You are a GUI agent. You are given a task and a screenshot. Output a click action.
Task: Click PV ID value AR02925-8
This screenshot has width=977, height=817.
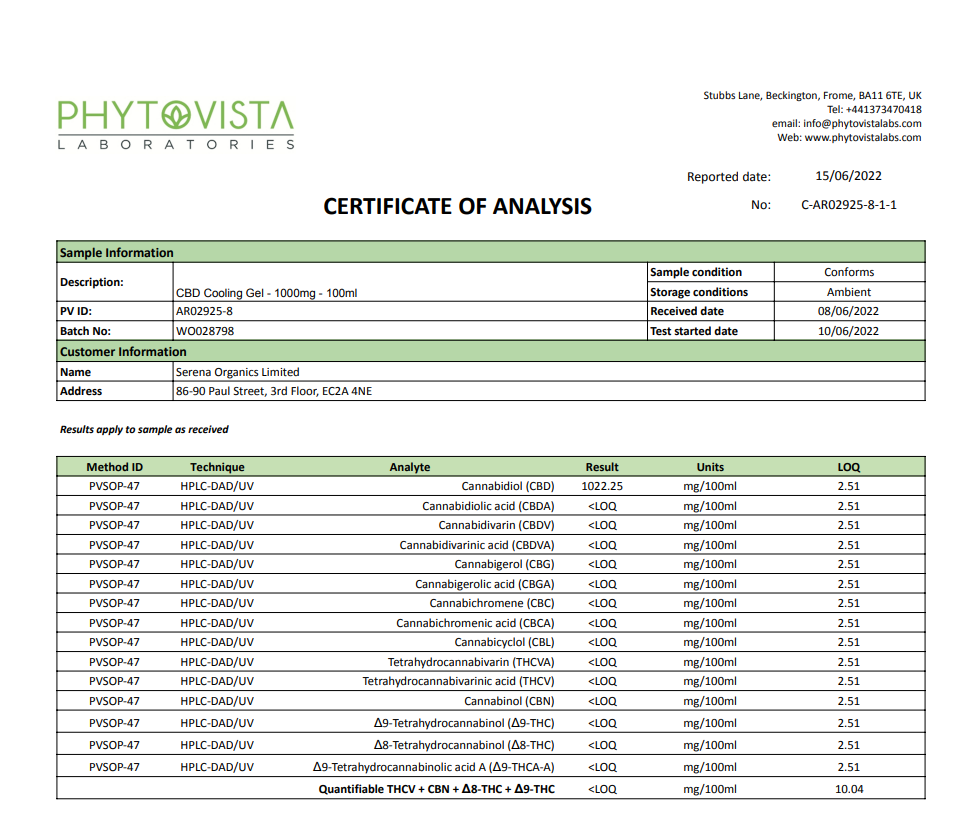pyautogui.click(x=204, y=311)
